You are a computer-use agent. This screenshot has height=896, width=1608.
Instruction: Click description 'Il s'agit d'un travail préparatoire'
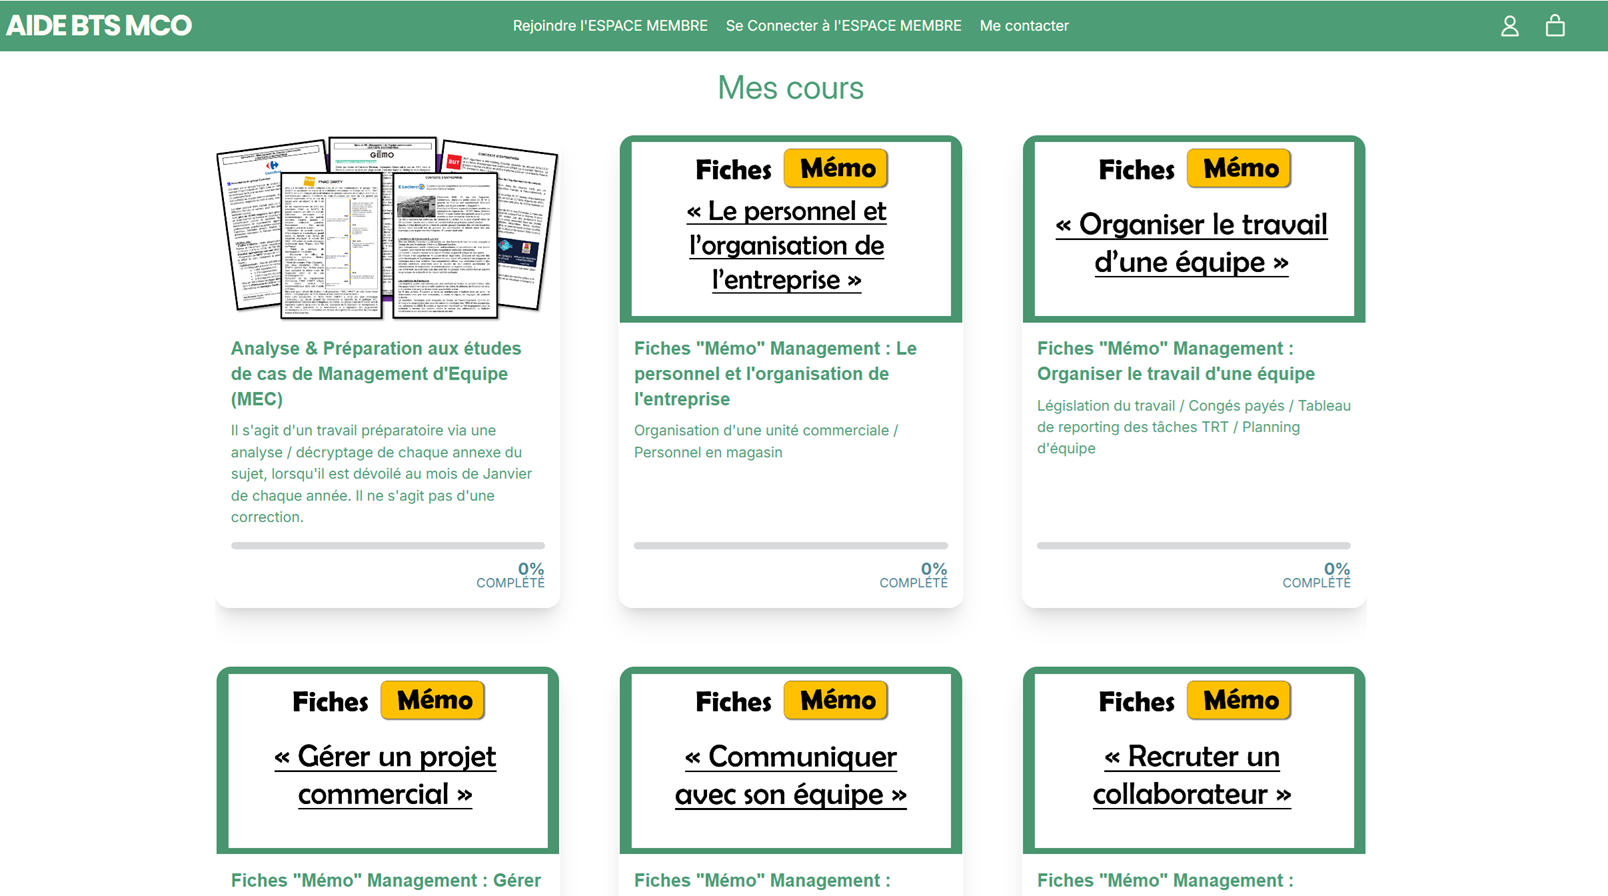381,474
